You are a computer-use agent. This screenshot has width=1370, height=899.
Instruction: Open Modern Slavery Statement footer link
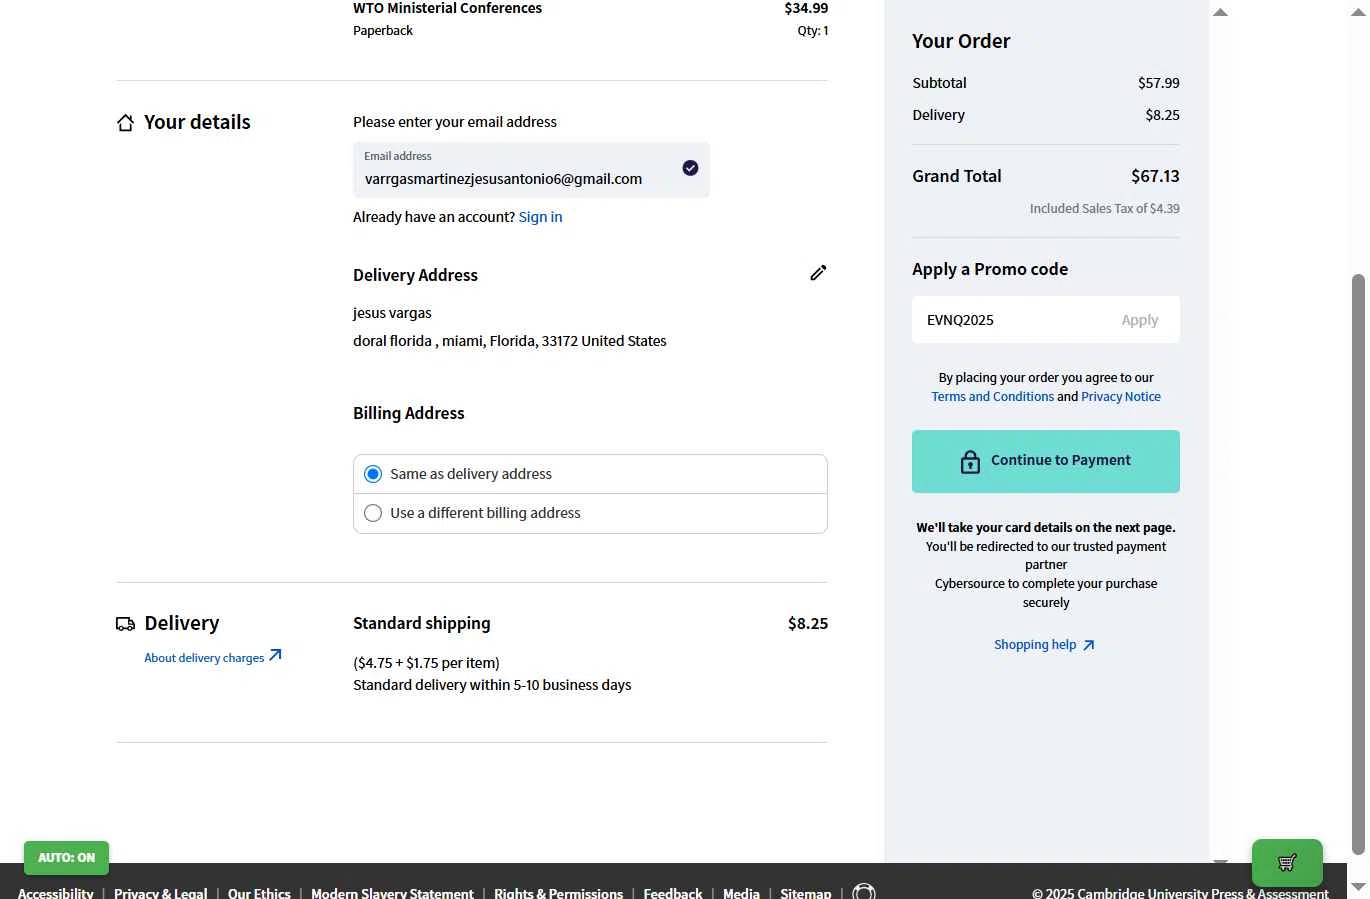(392, 893)
